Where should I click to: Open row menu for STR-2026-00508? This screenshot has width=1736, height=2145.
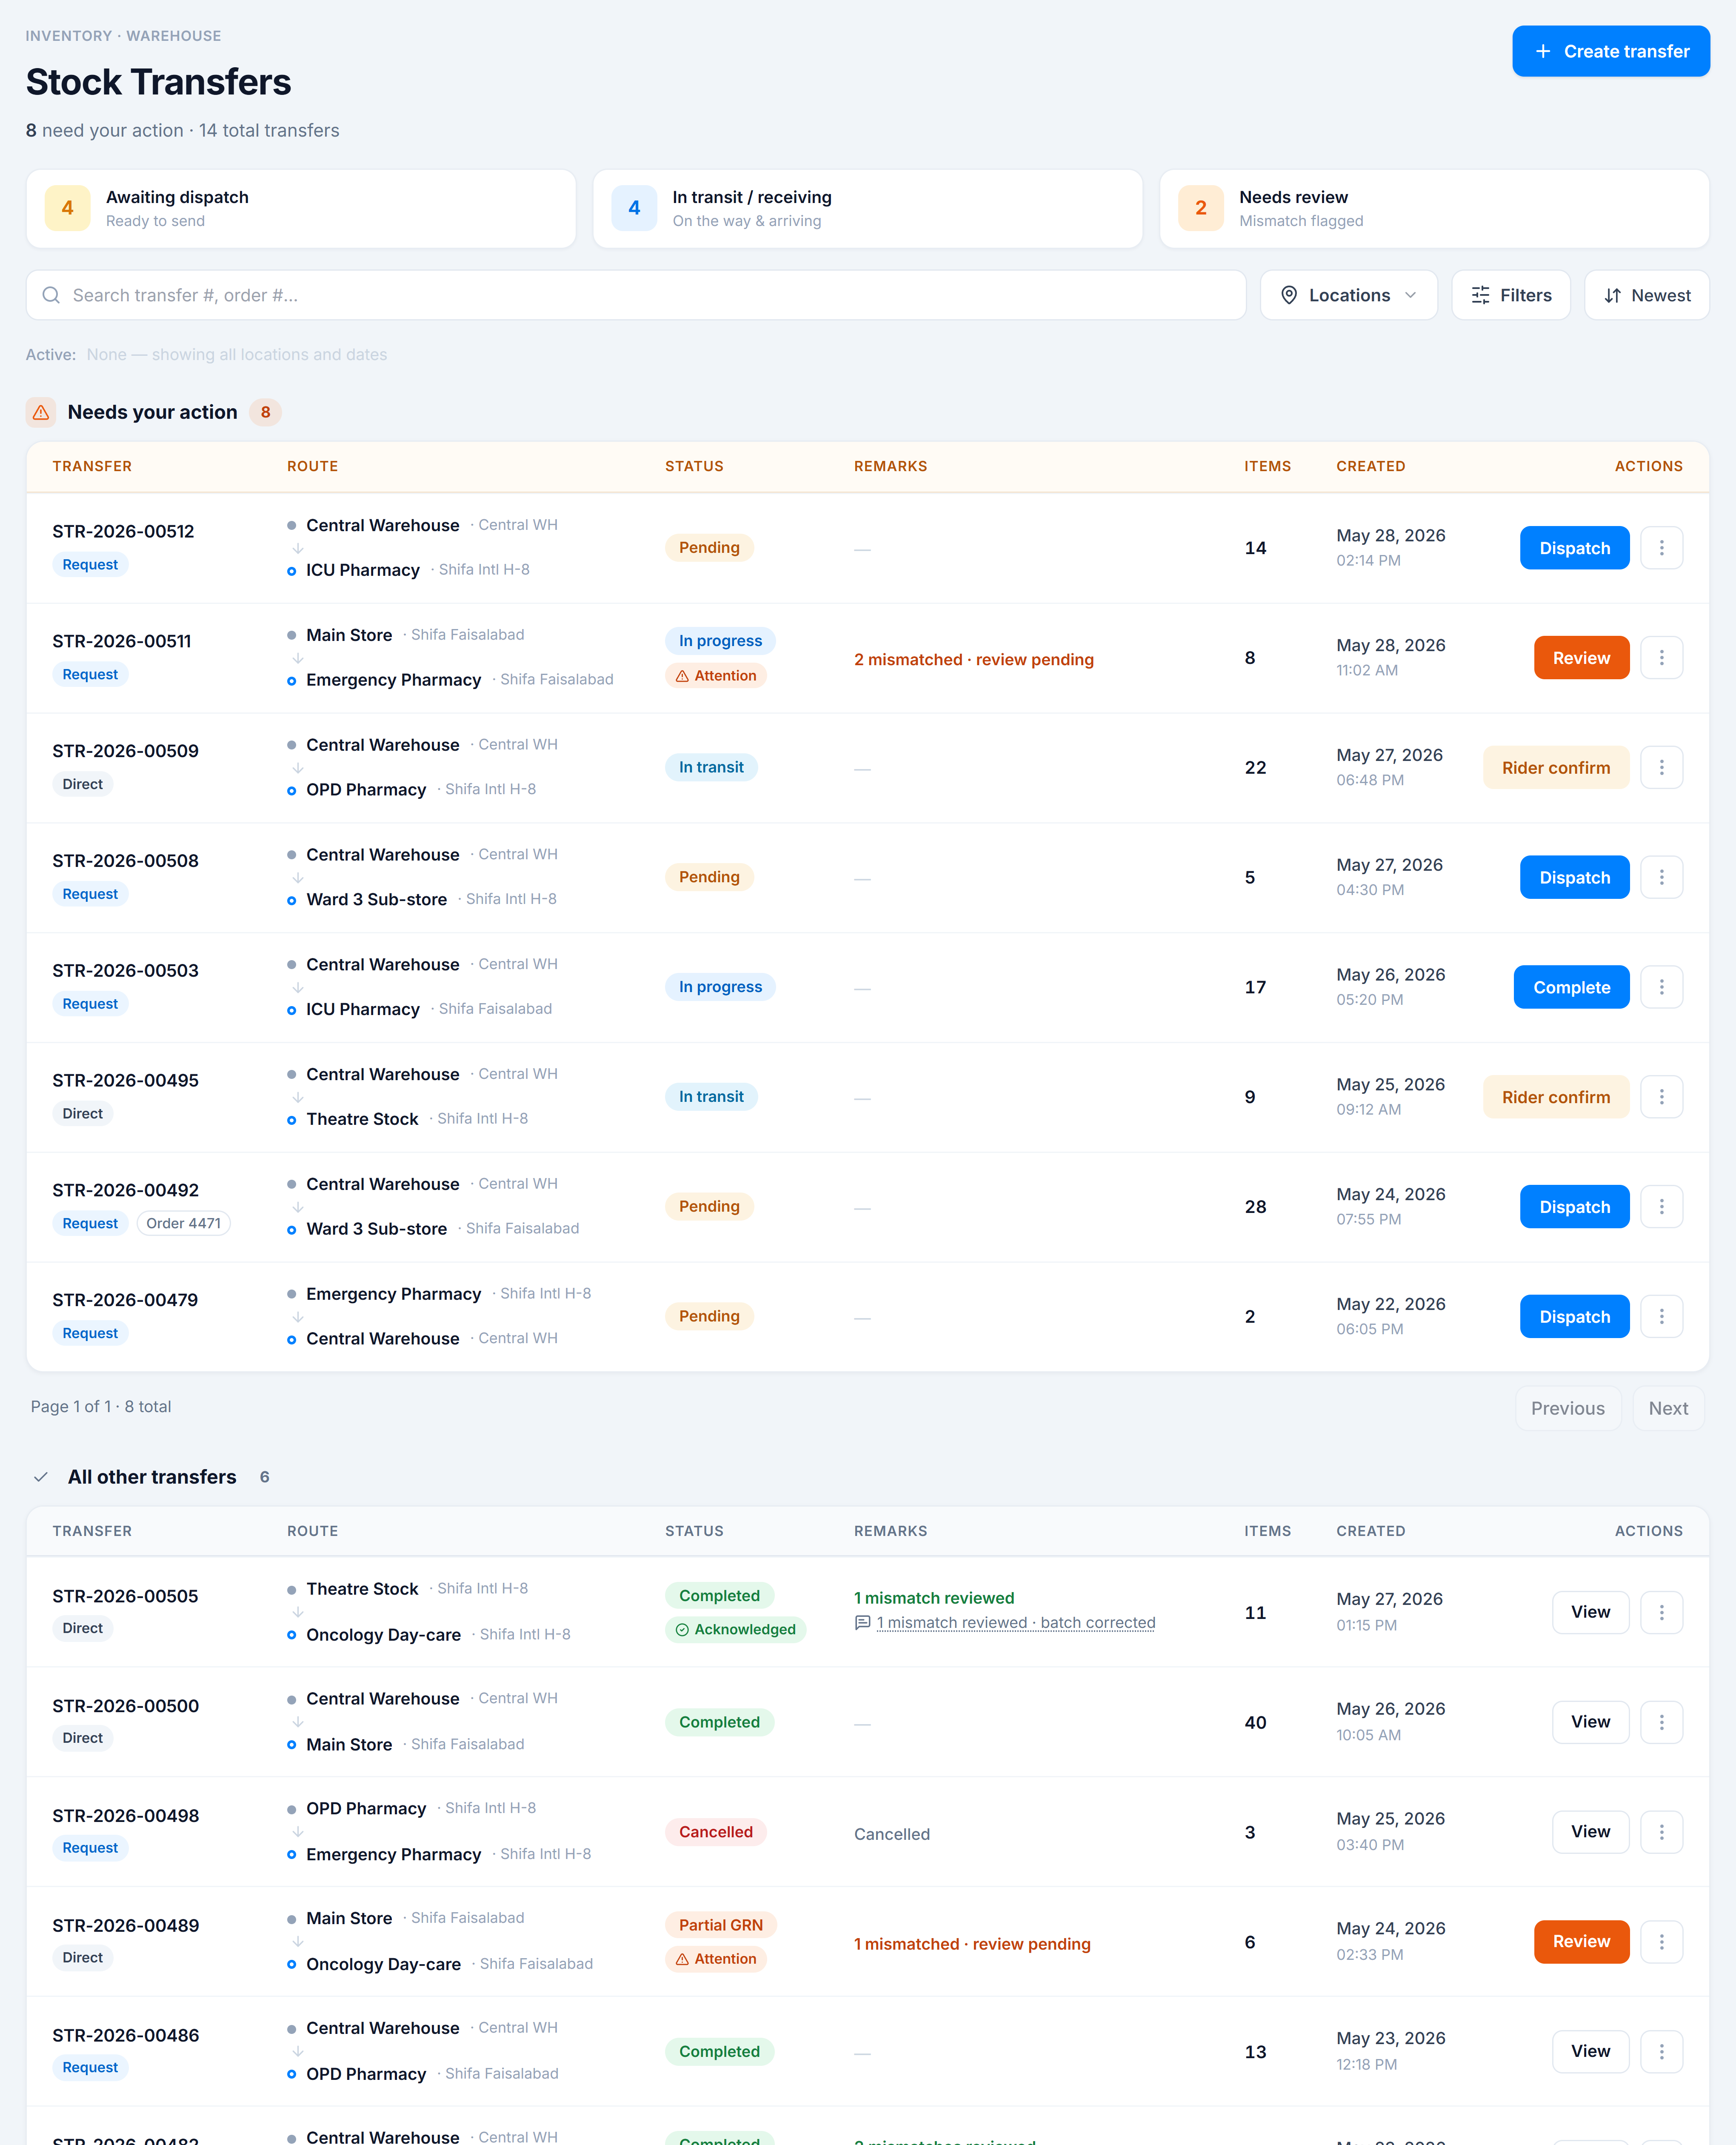coord(1661,877)
